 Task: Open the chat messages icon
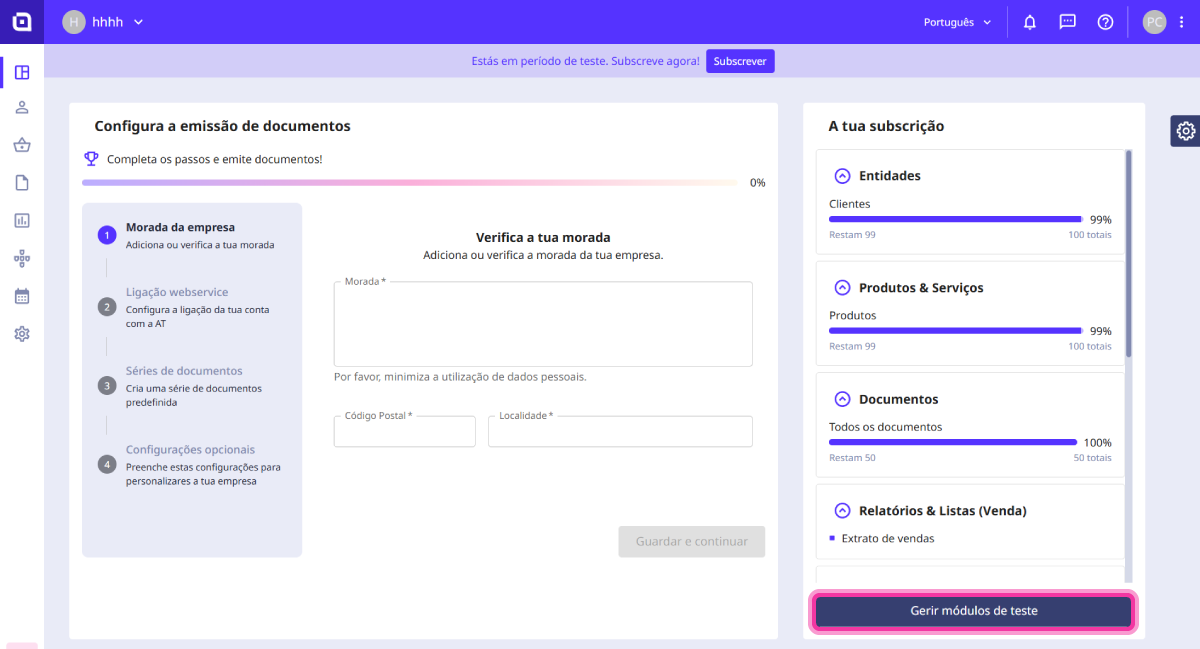[1067, 22]
